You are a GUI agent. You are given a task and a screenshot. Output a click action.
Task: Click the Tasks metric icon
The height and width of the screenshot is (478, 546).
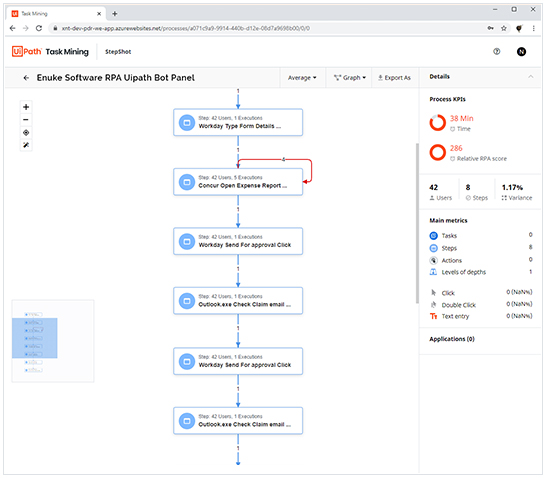pos(433,236)
